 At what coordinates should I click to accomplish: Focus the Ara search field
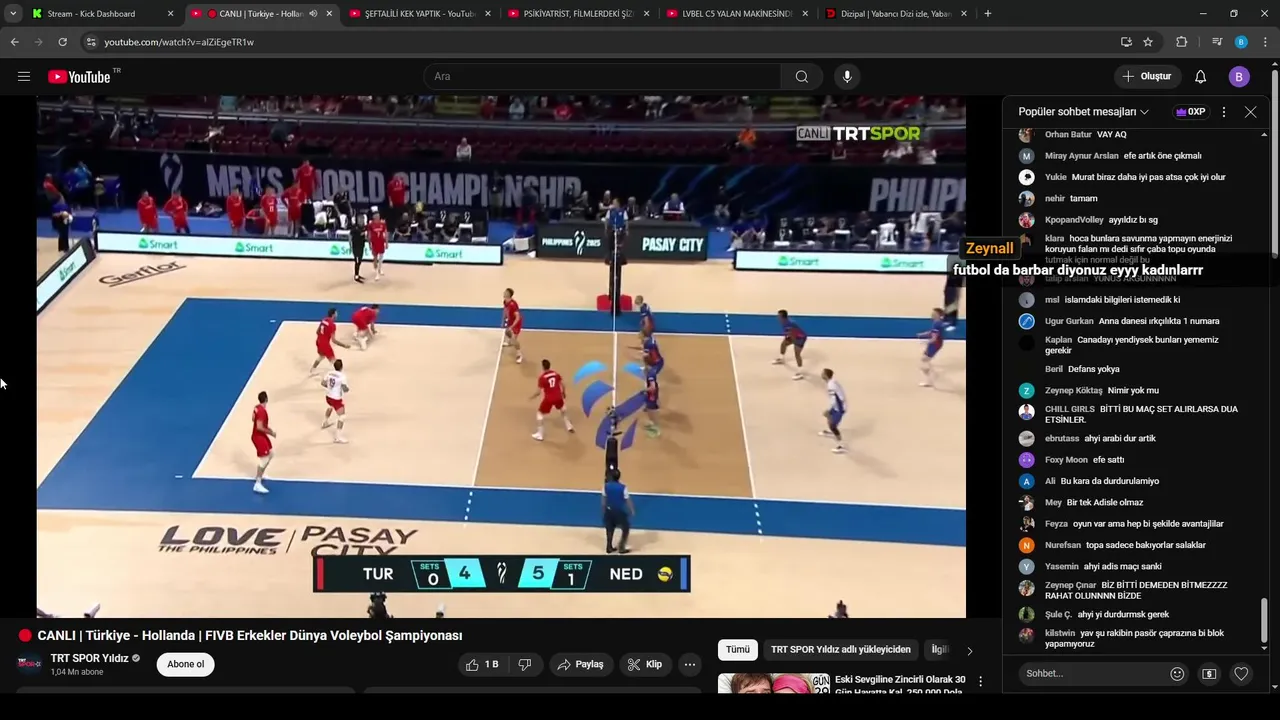603,77
